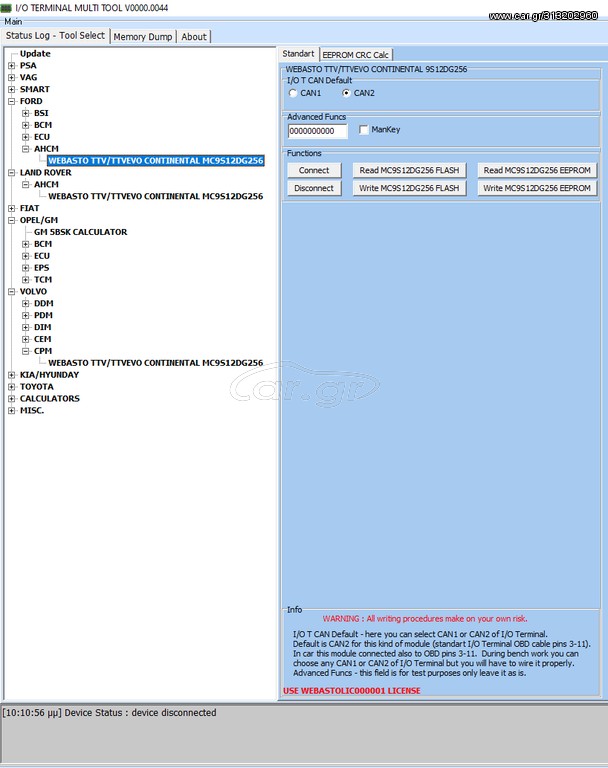Screen dimensions: 608x768
Task: Click the red WARNING writing procedures text
Action: 425,619
